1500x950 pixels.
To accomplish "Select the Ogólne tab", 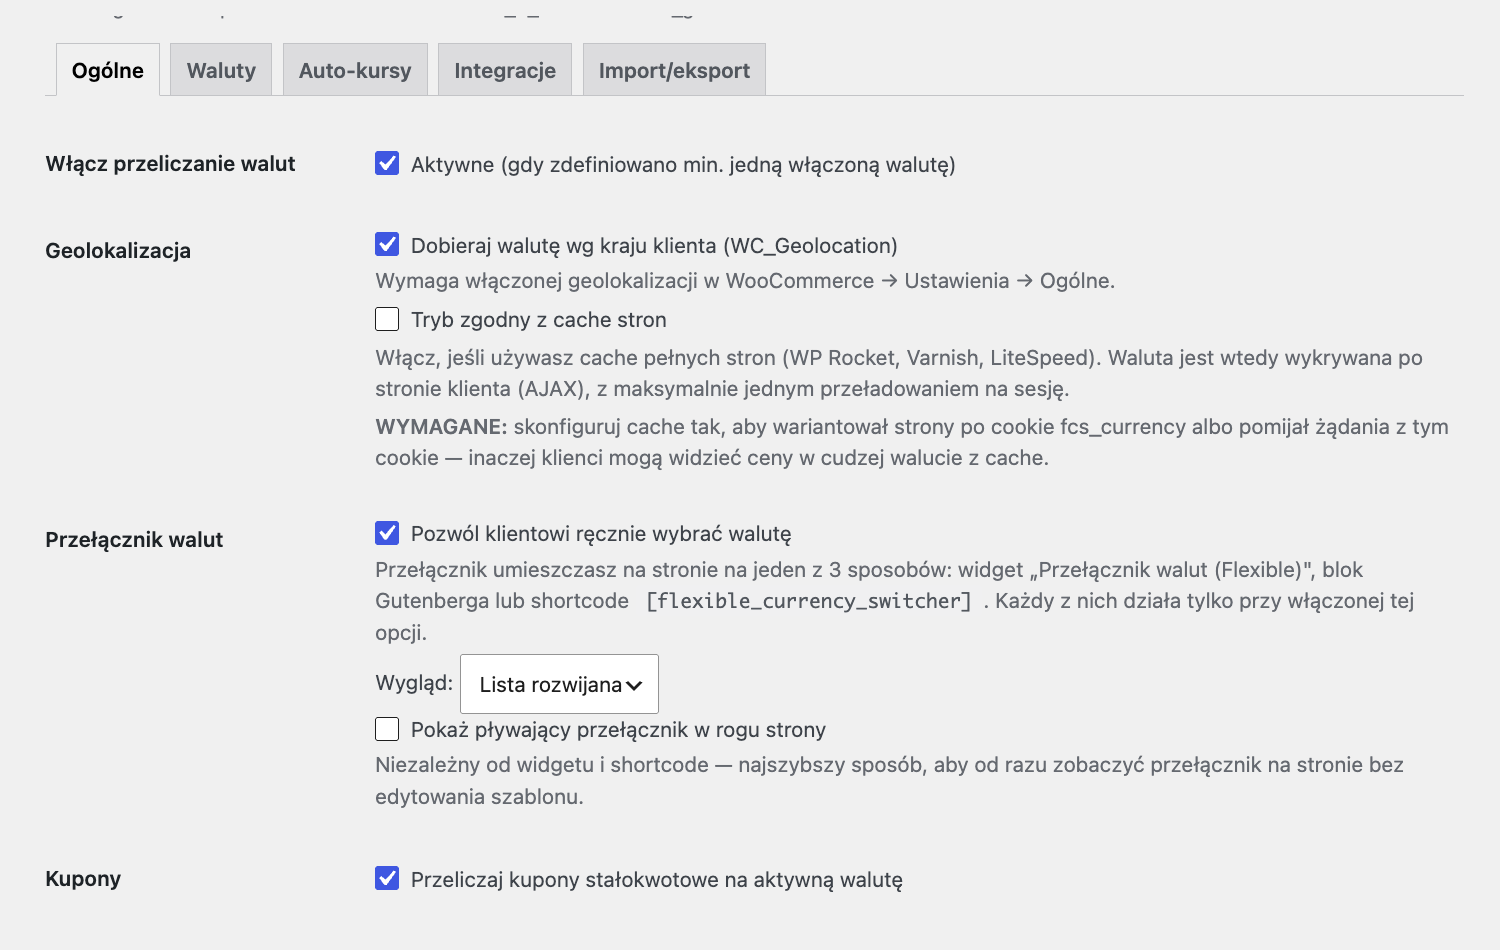I will 108,70.
